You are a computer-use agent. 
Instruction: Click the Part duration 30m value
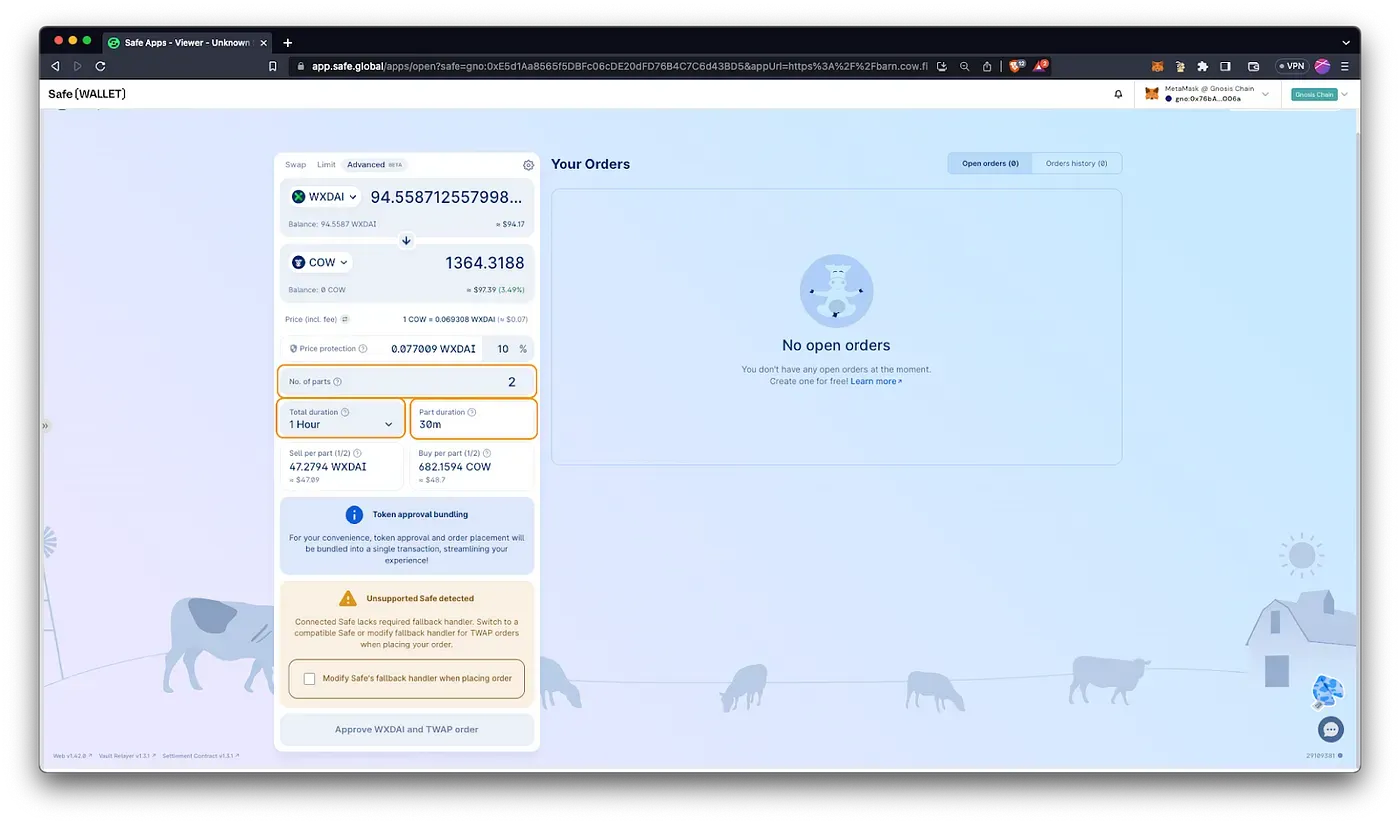tap(430, 425)
